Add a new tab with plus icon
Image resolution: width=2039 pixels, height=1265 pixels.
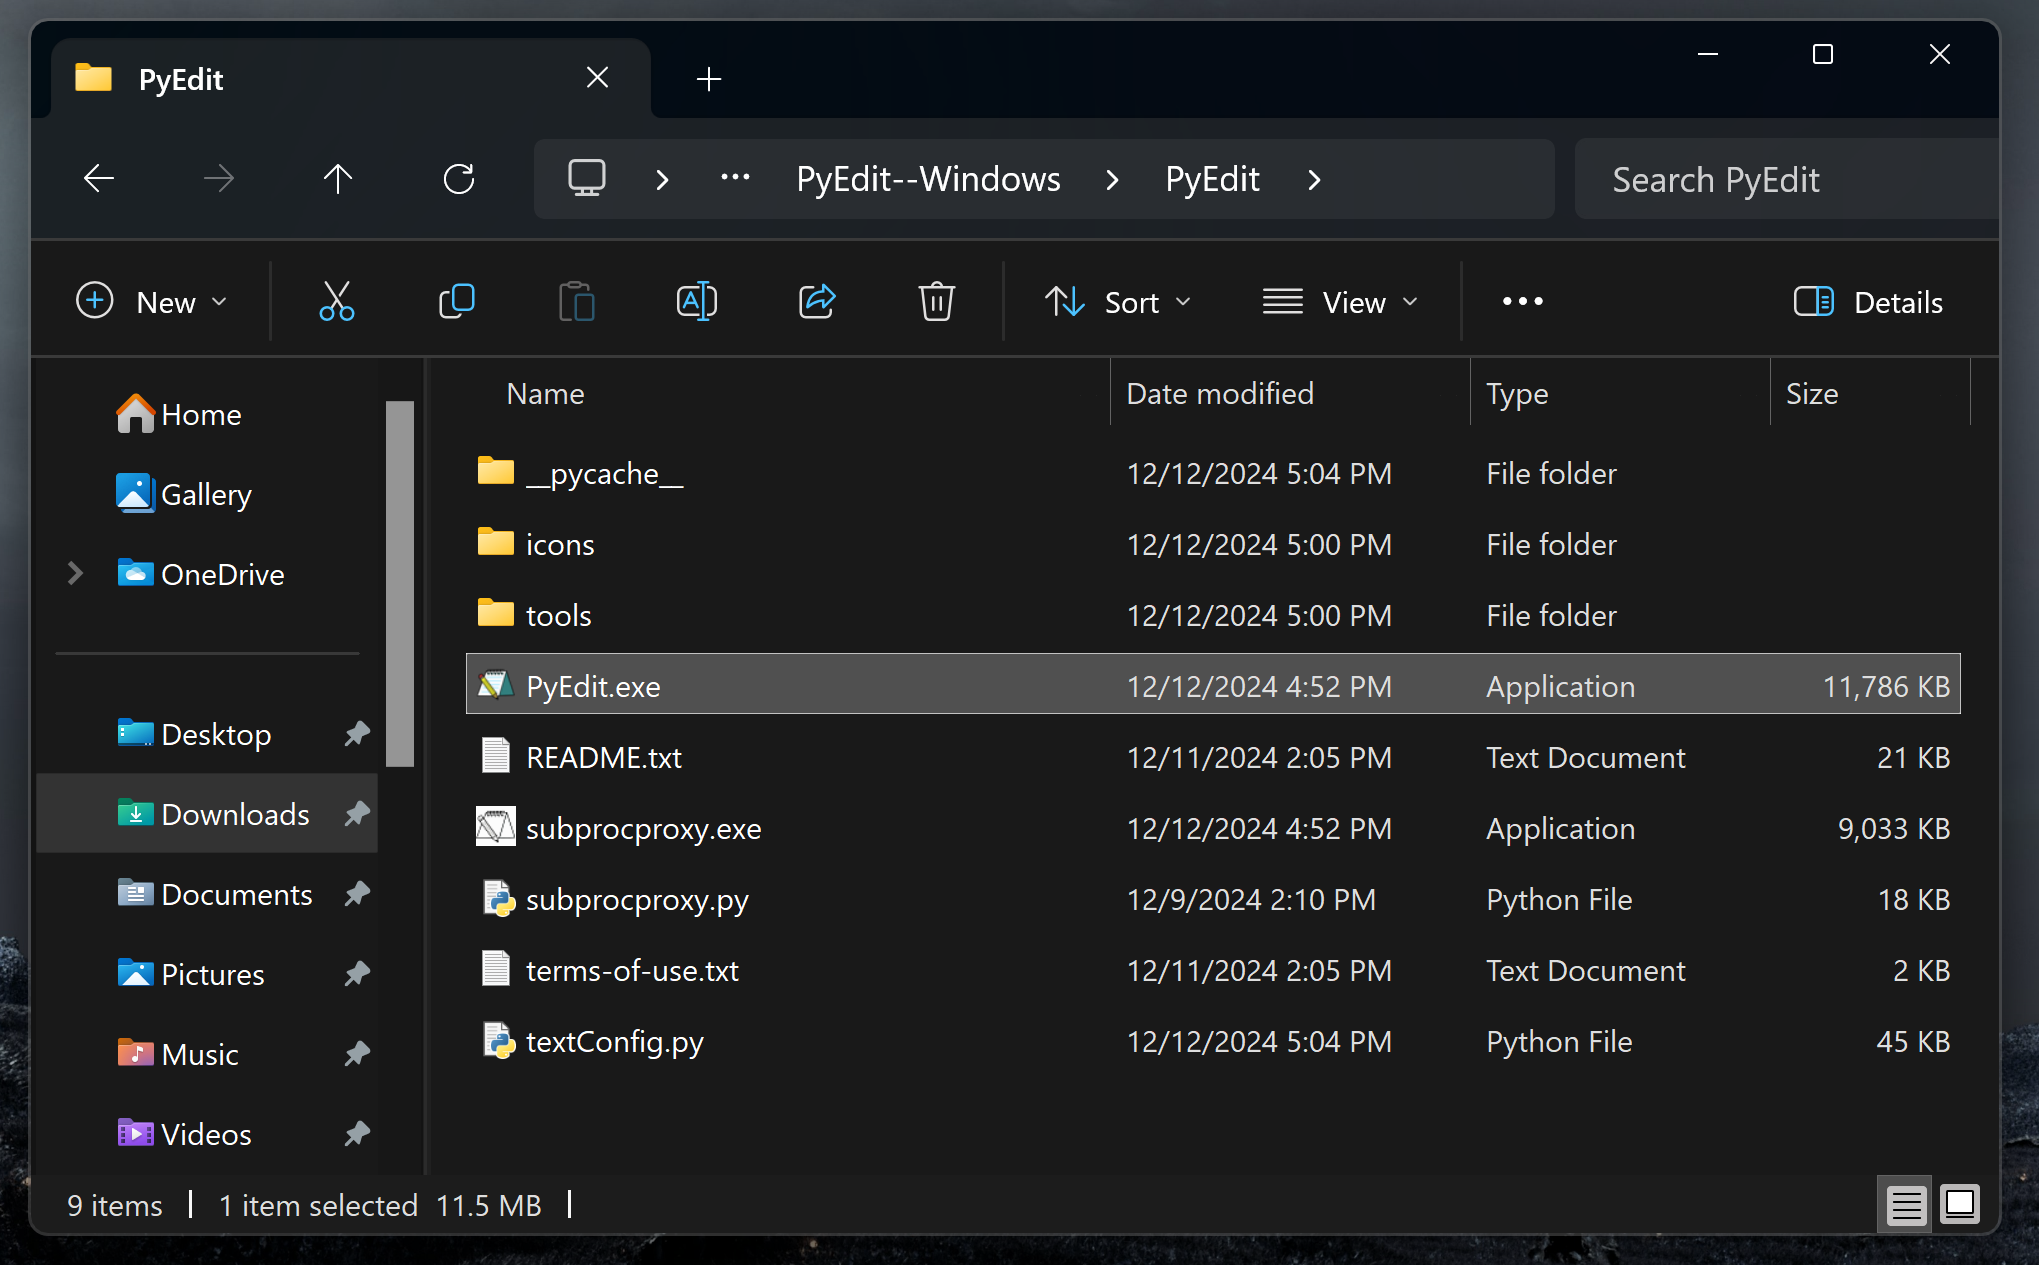(x=709, y=79)
